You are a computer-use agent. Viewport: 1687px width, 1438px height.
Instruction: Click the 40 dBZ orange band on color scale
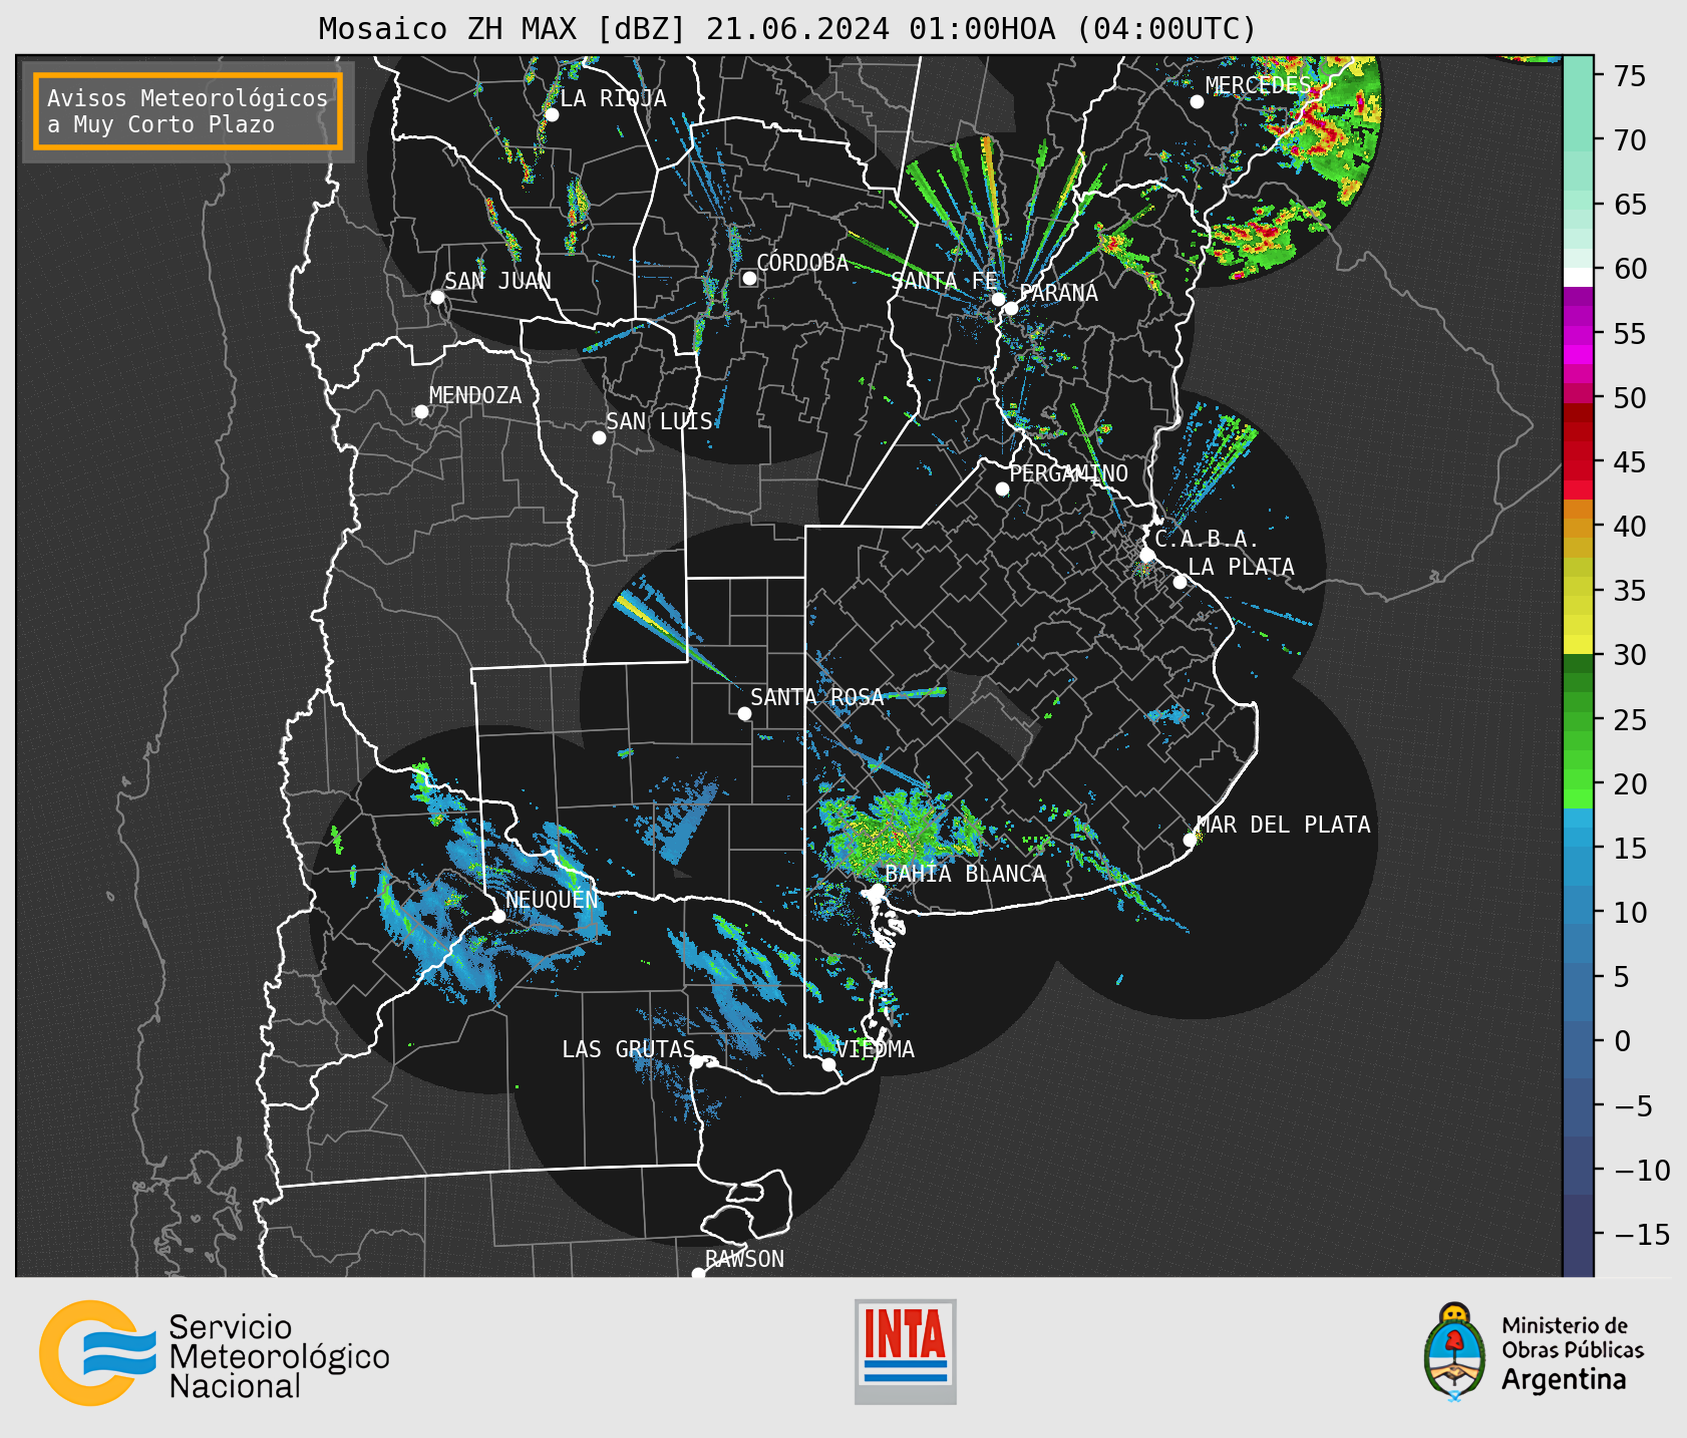[x=1578, y=526]
